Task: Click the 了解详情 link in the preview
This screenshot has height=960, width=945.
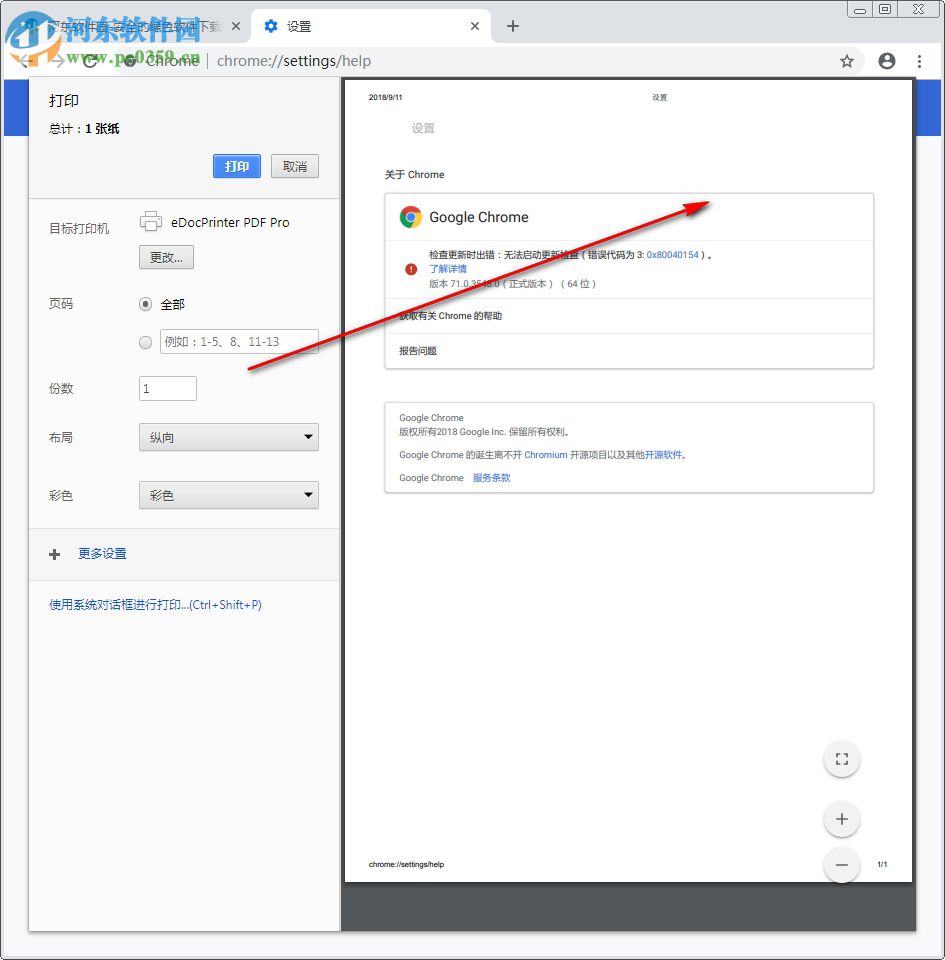Action: pos(447,269)
